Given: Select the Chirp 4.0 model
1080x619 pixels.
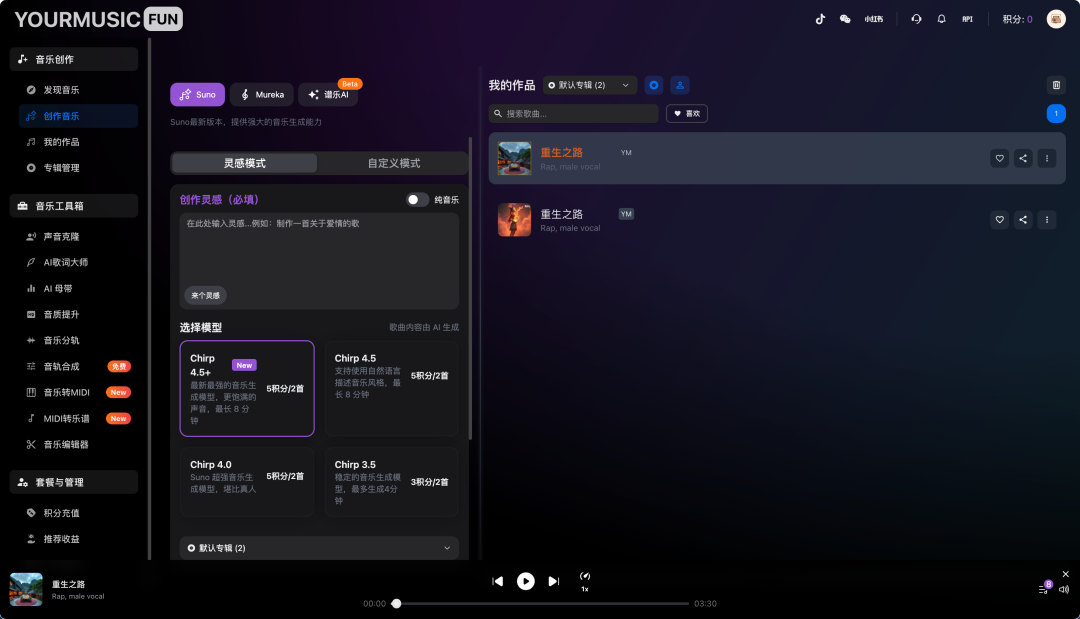Looking at the screenshot, I should pos(247,482).
